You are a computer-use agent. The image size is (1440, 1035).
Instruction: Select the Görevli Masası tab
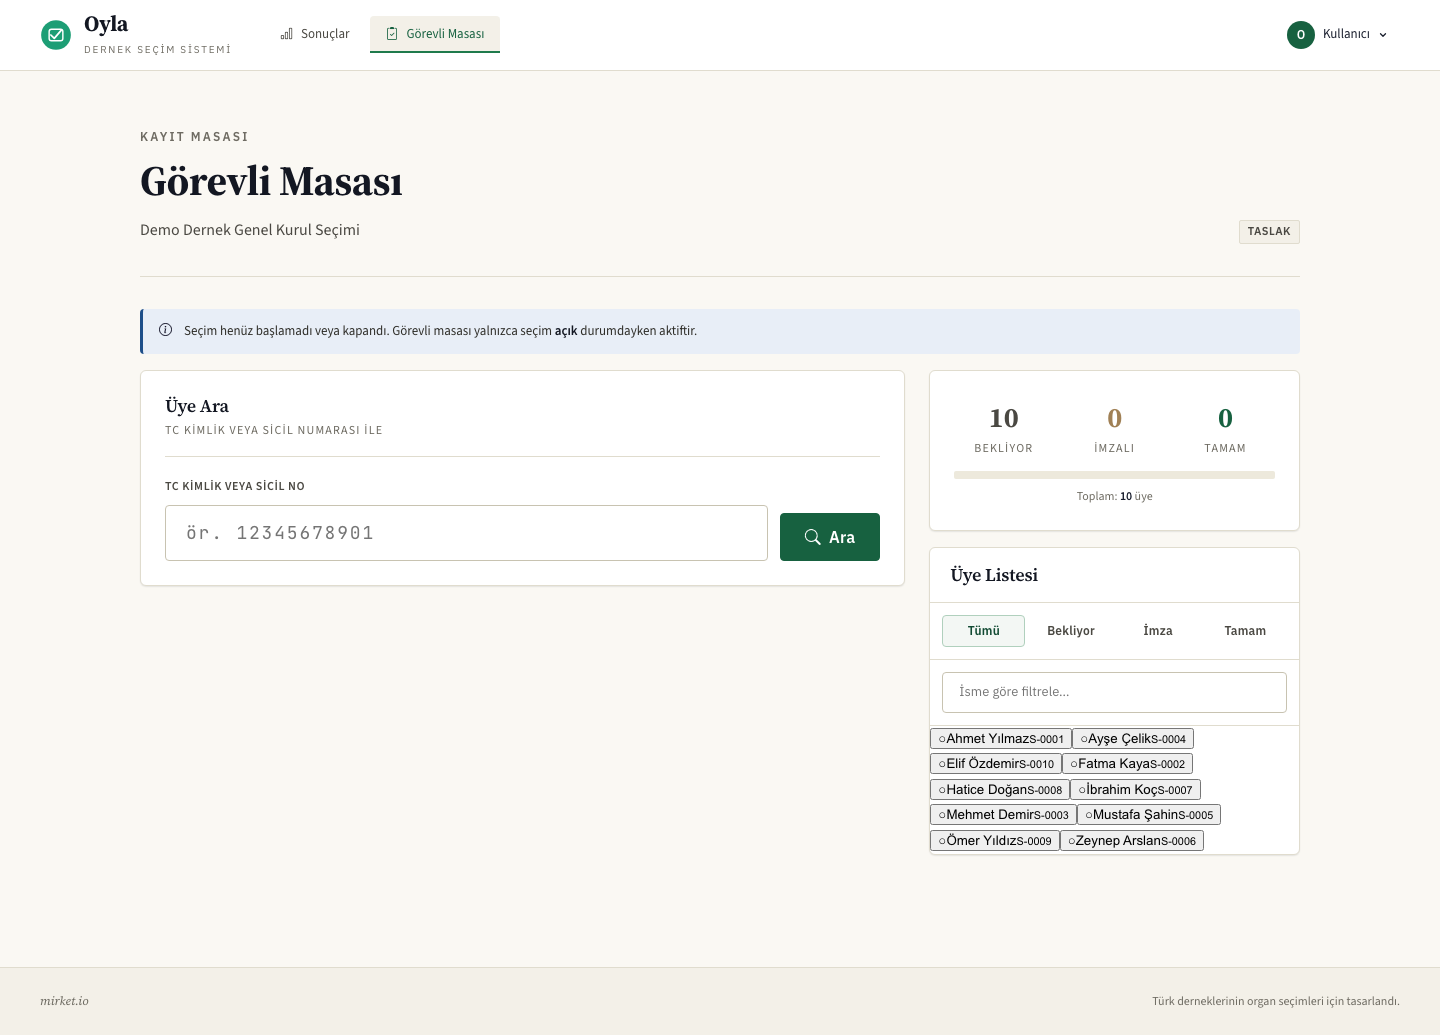[x=435, y=34]
